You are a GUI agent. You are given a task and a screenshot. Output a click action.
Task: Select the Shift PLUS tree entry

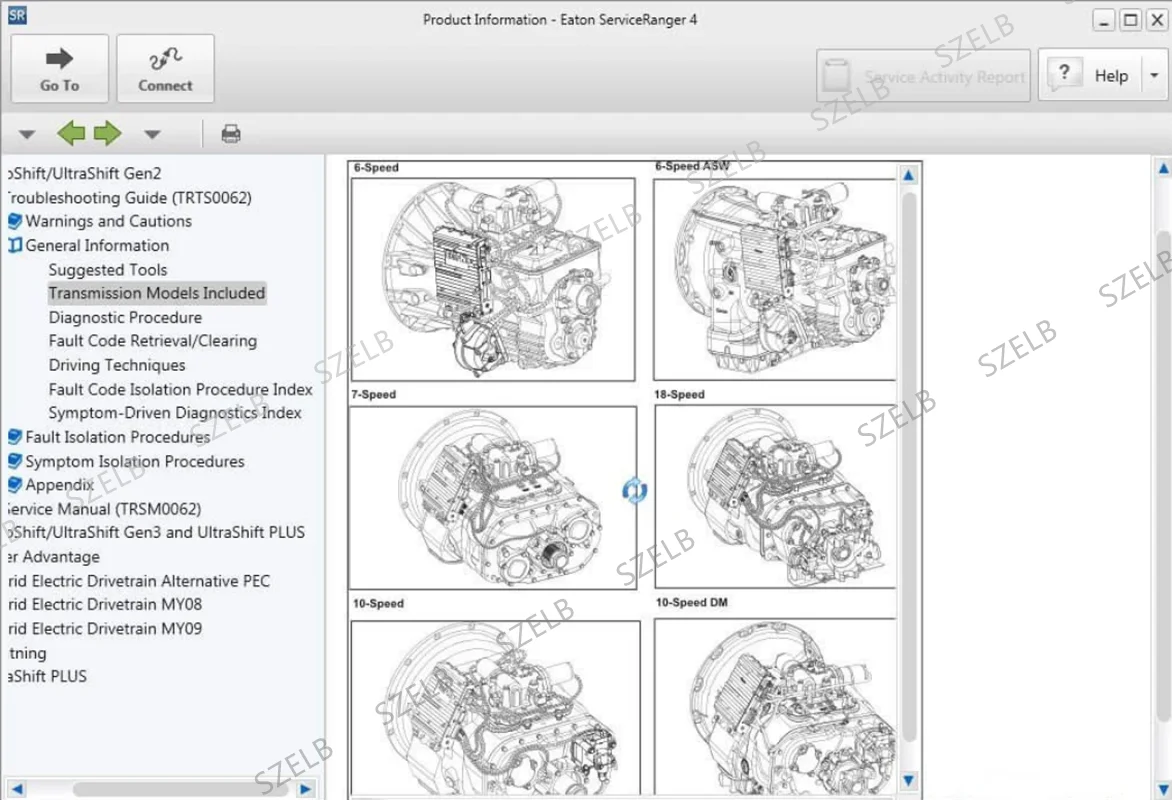pyautogui.click(x=47, y=677)
